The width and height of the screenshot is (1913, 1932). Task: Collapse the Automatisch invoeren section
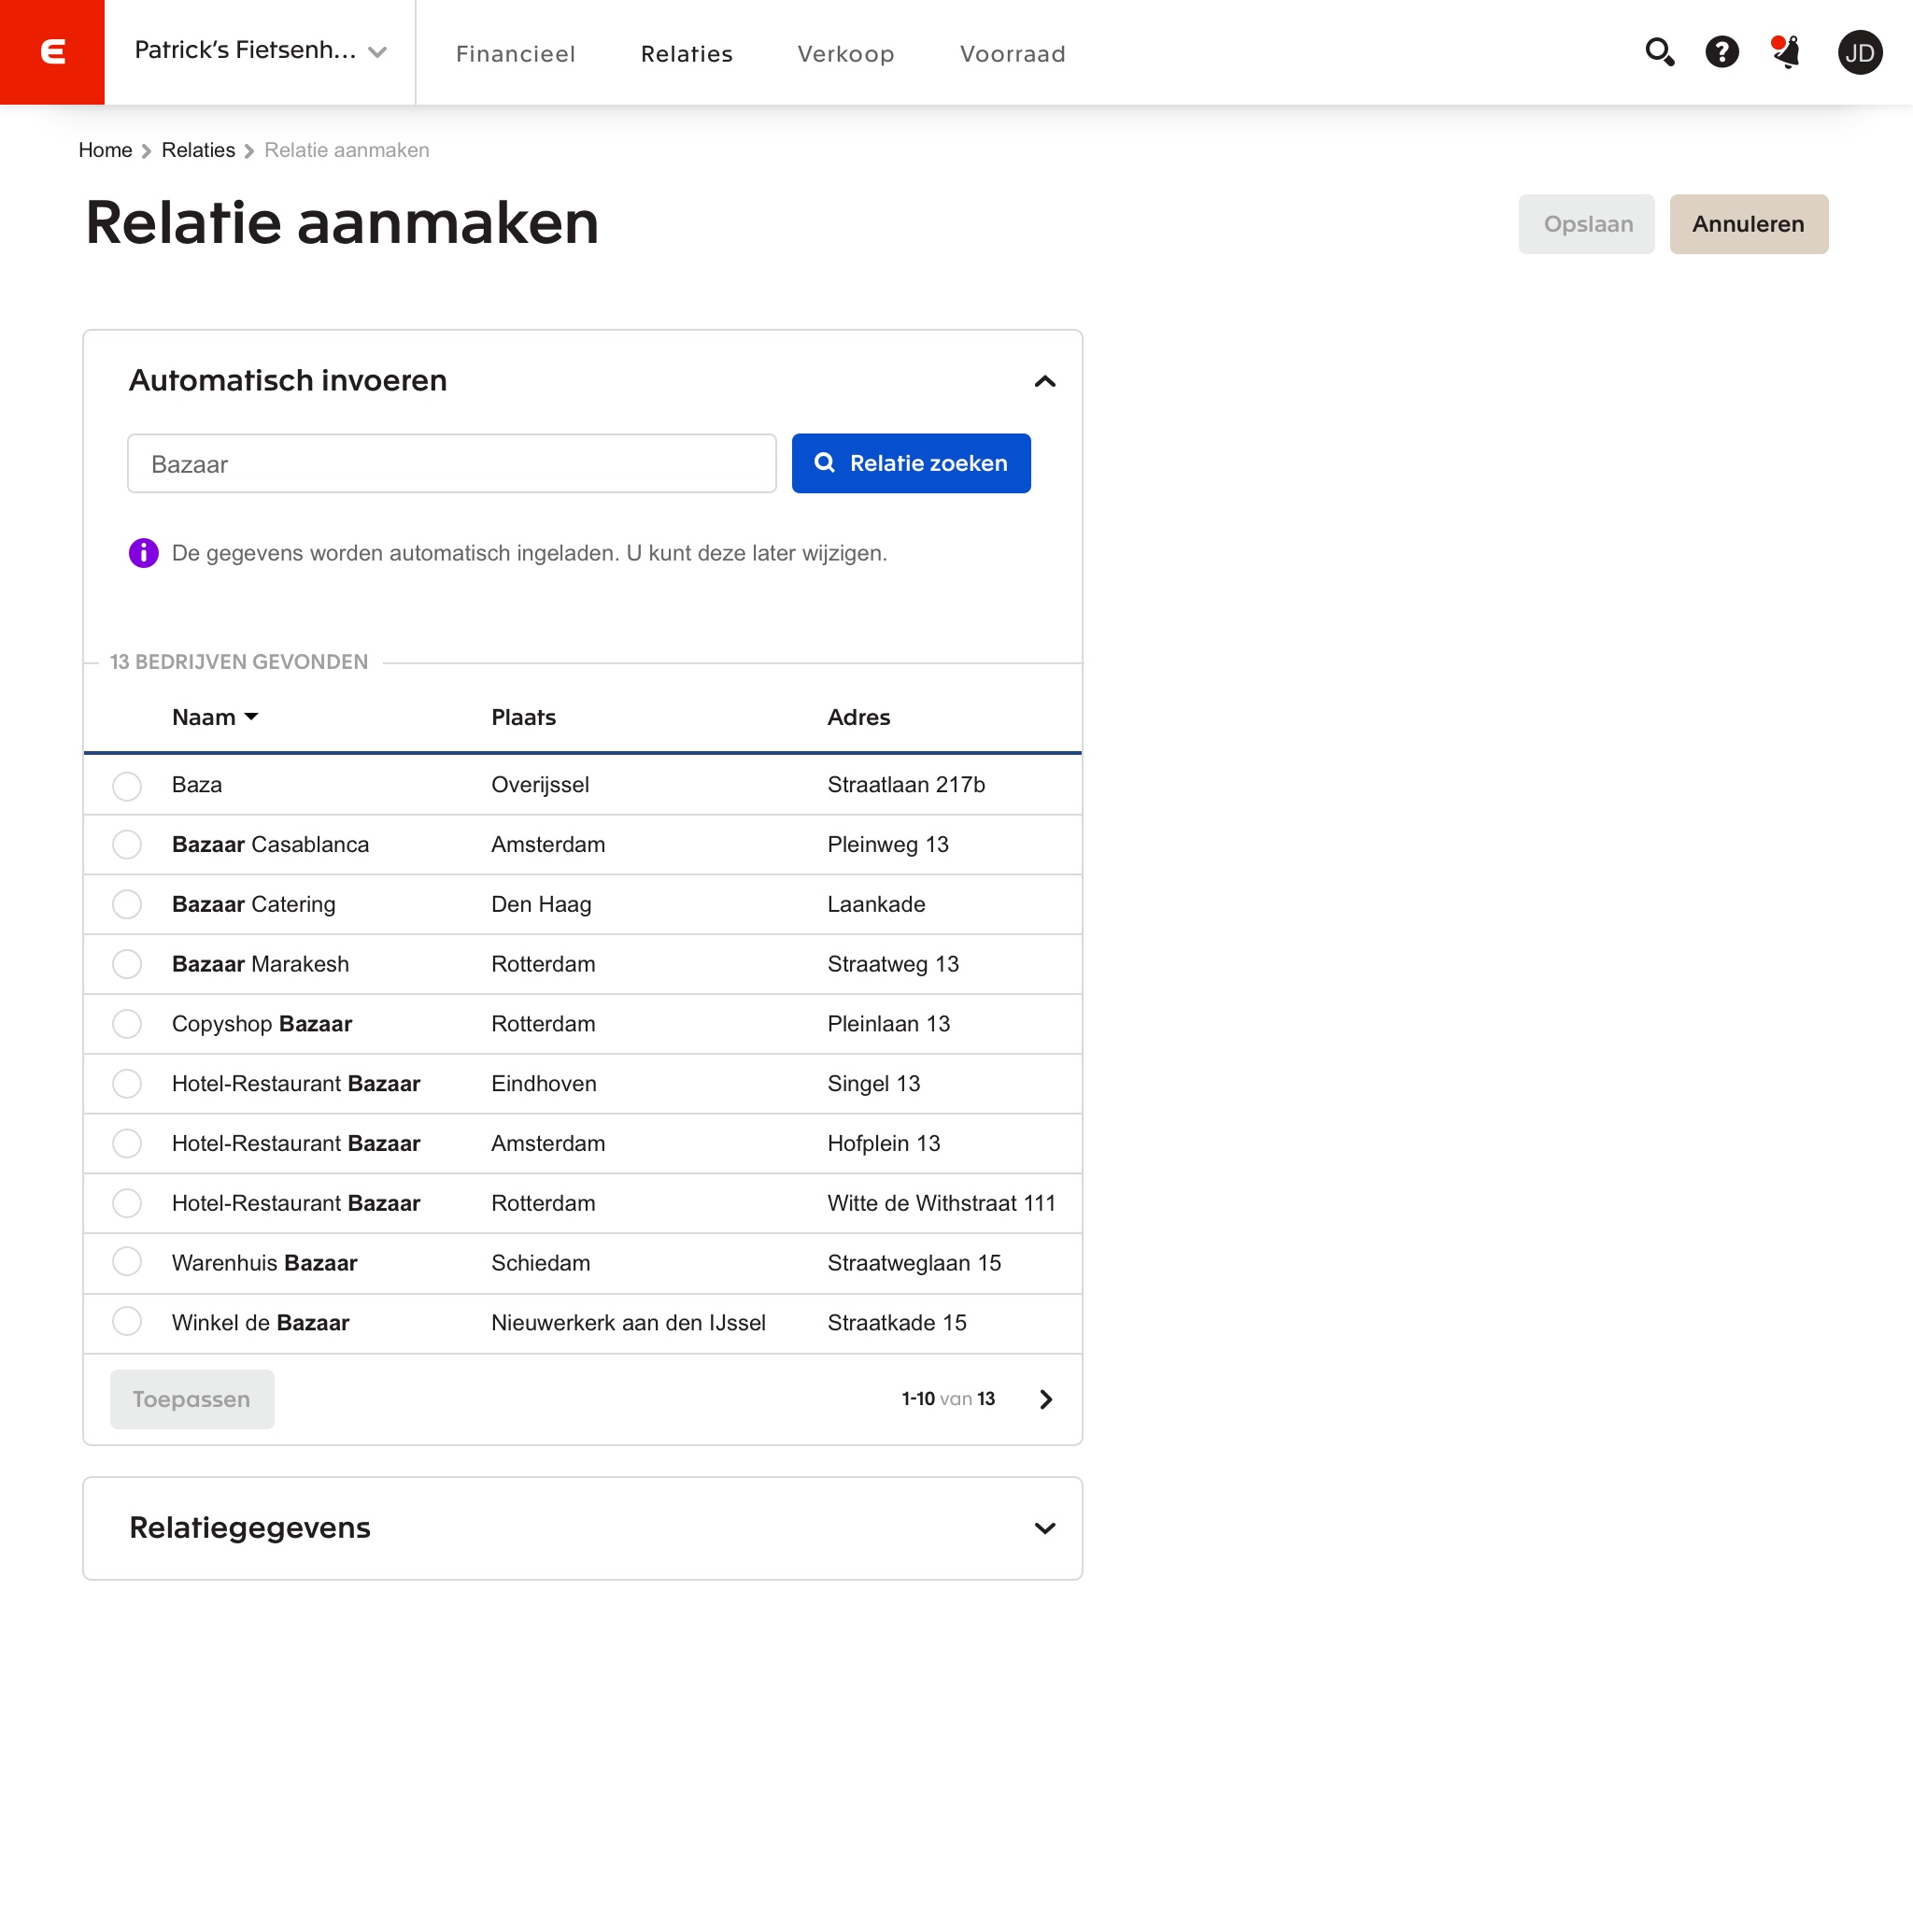click(1045, 381)
